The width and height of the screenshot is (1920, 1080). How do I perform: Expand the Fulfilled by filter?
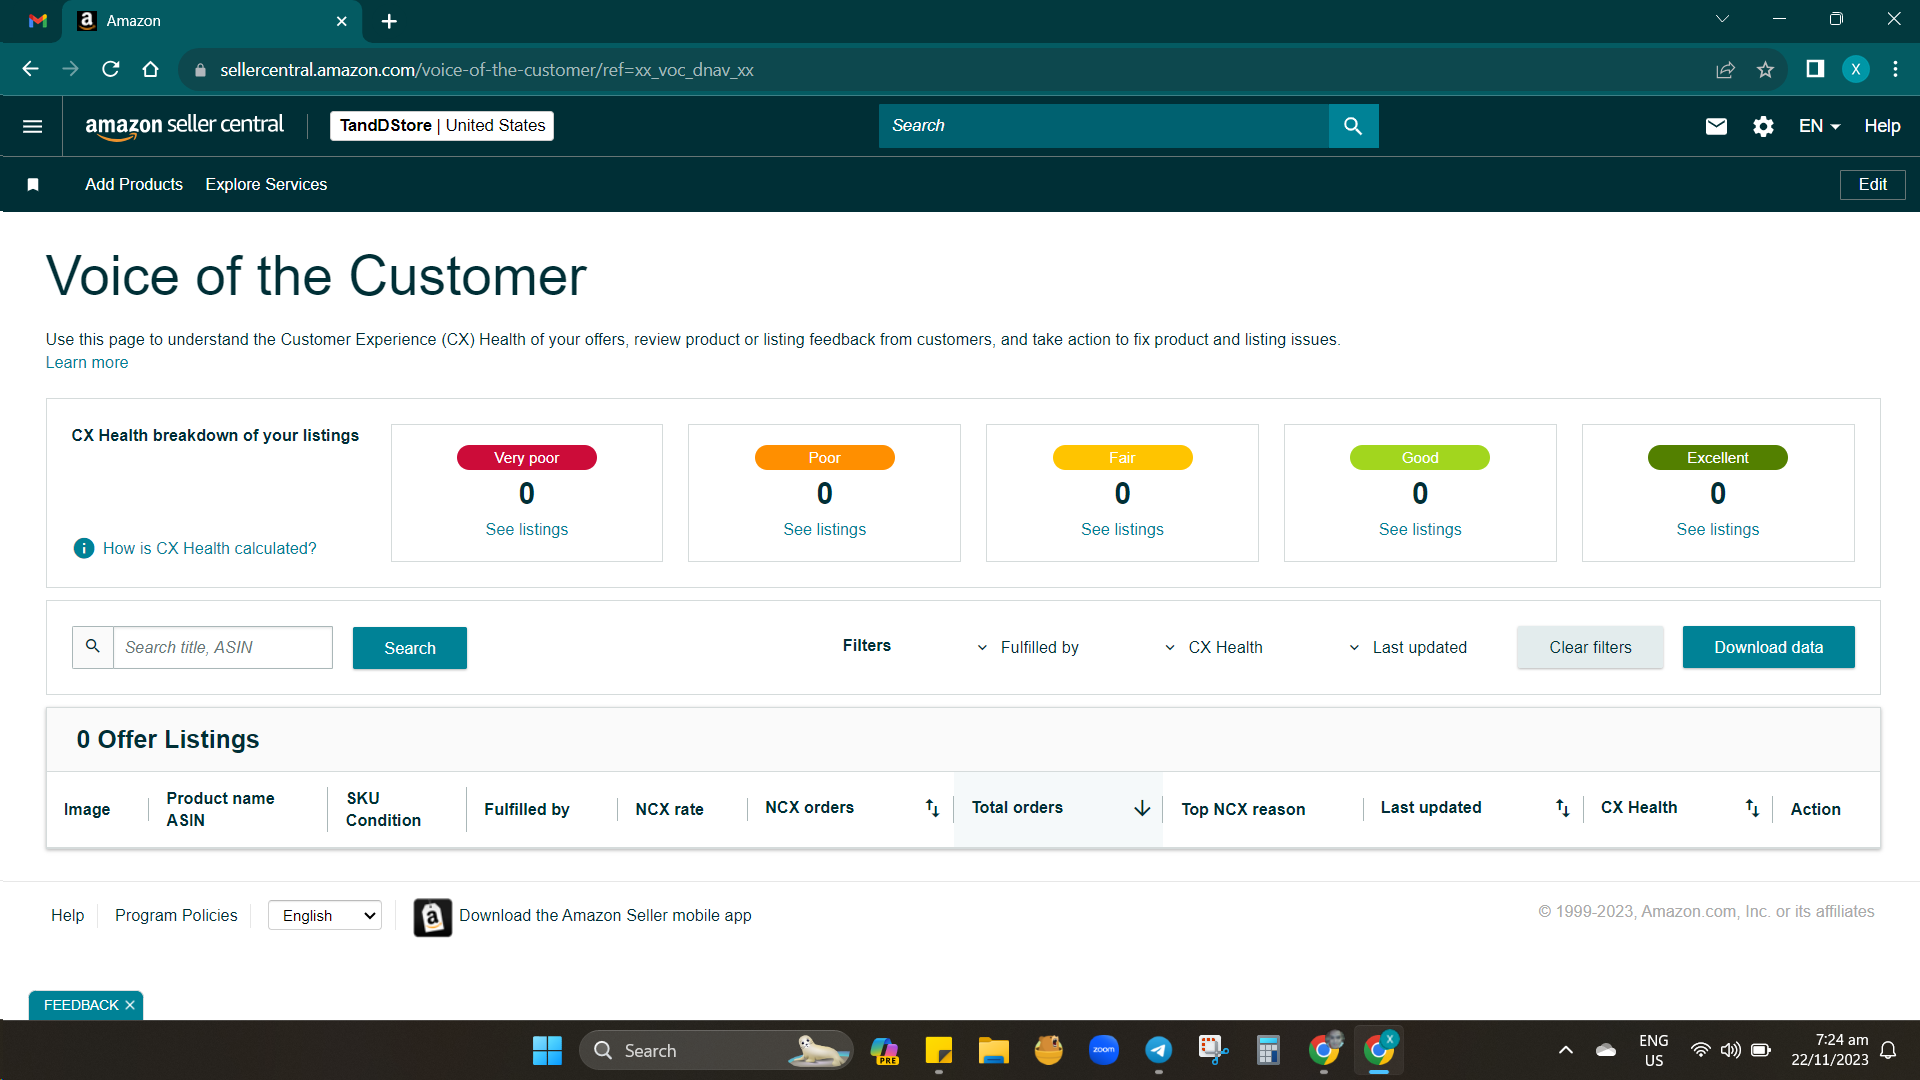pyautogui.click(x=1028, y=647)
